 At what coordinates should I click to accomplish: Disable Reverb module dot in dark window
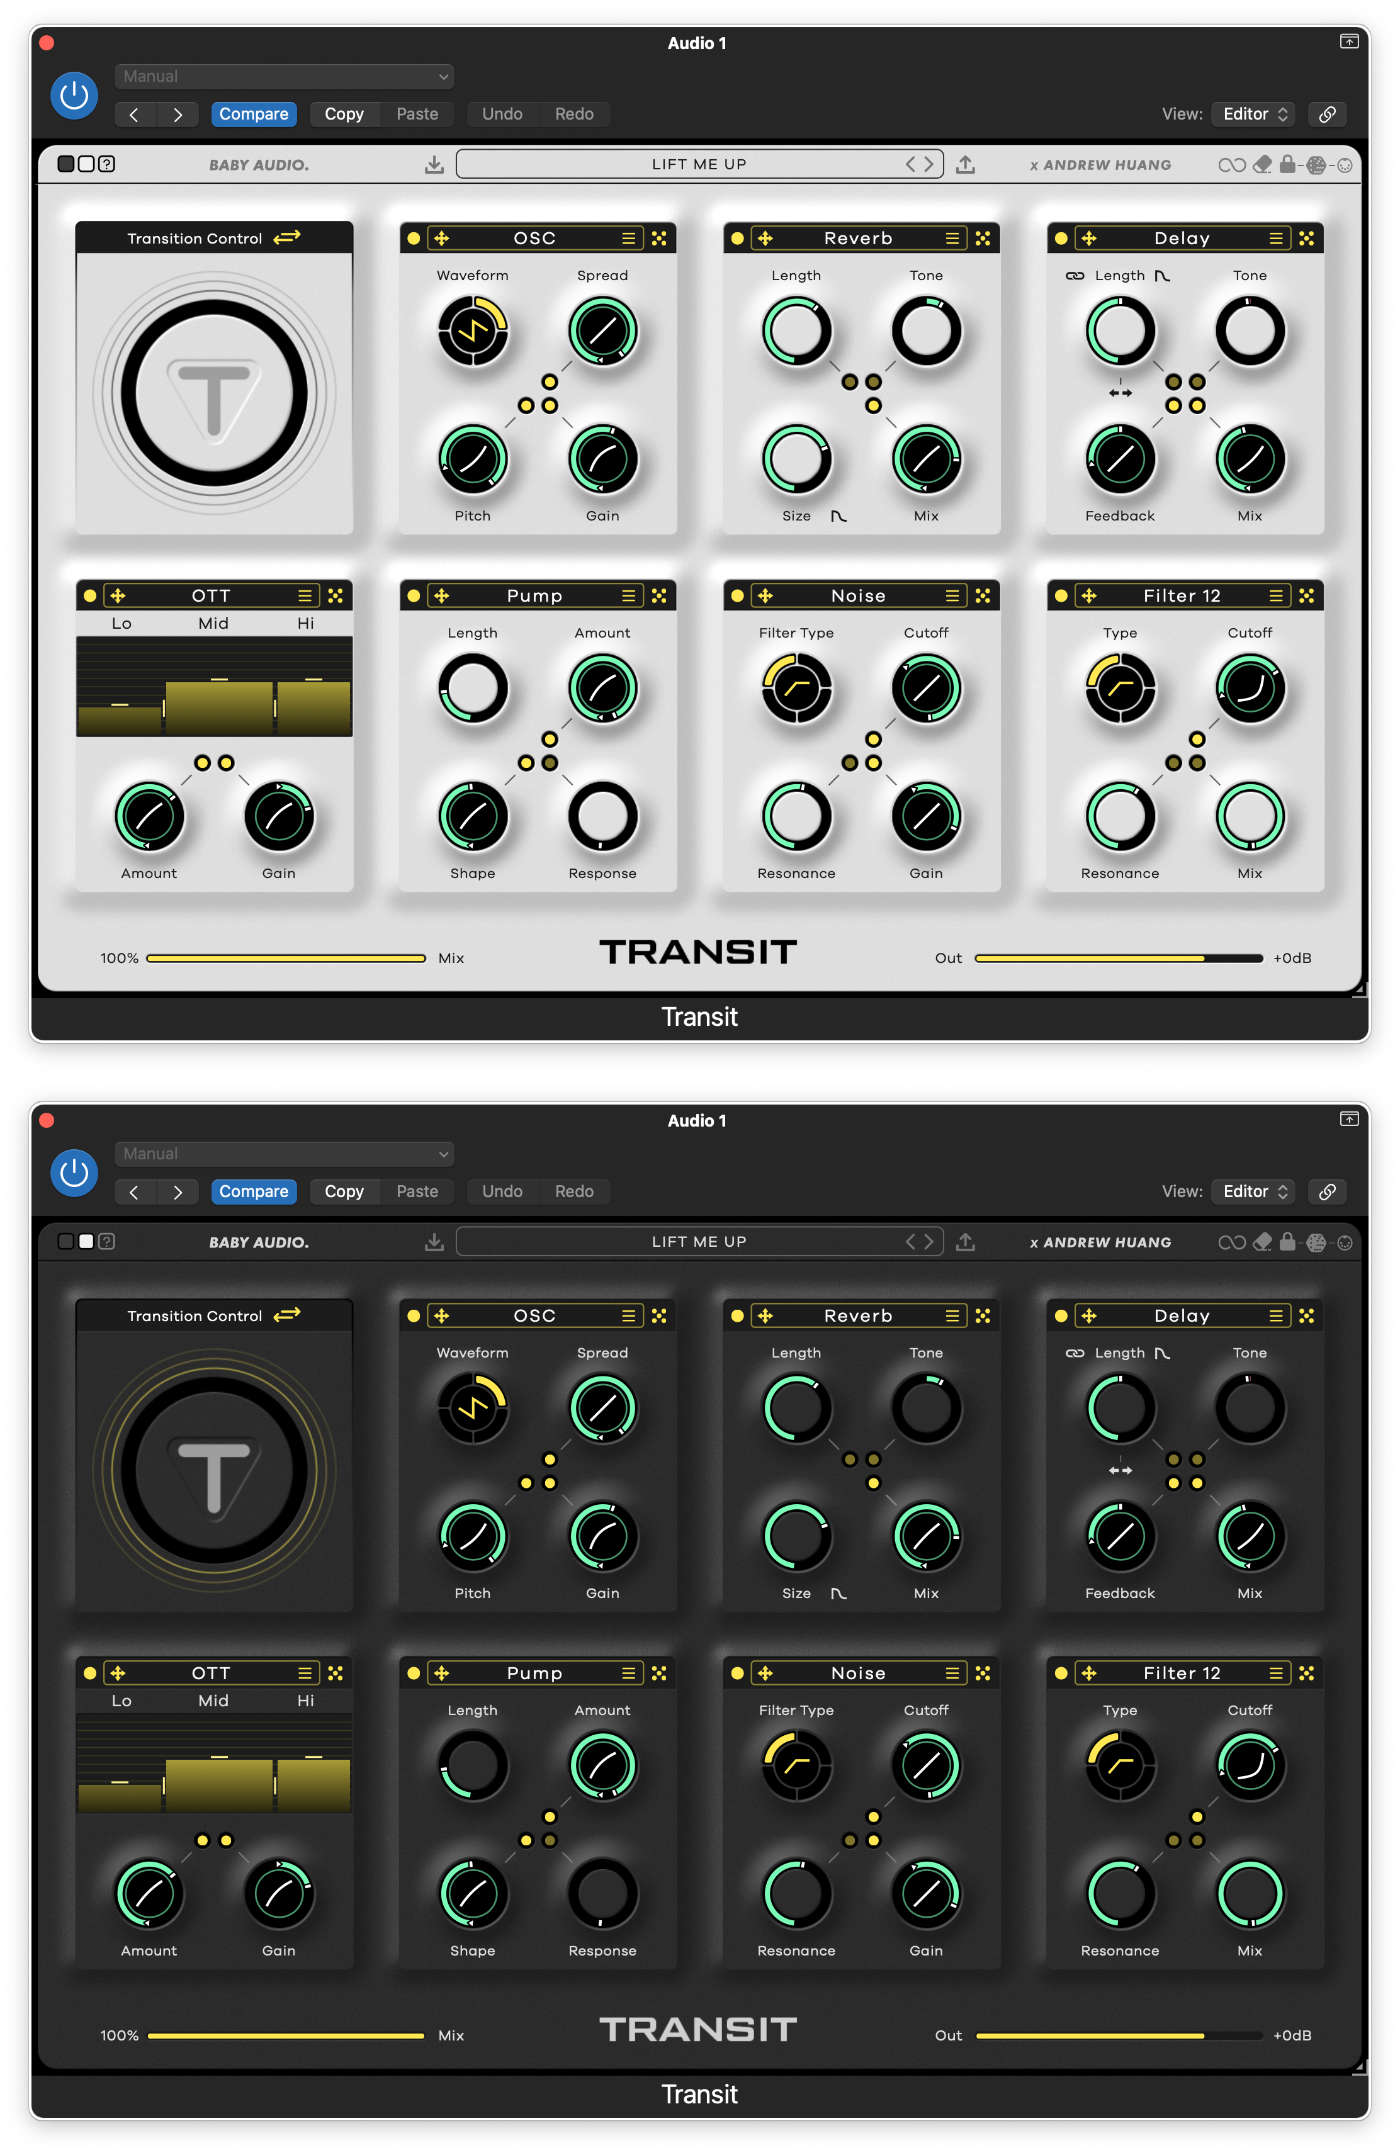pyautogui.click(x=737, y=1316)
